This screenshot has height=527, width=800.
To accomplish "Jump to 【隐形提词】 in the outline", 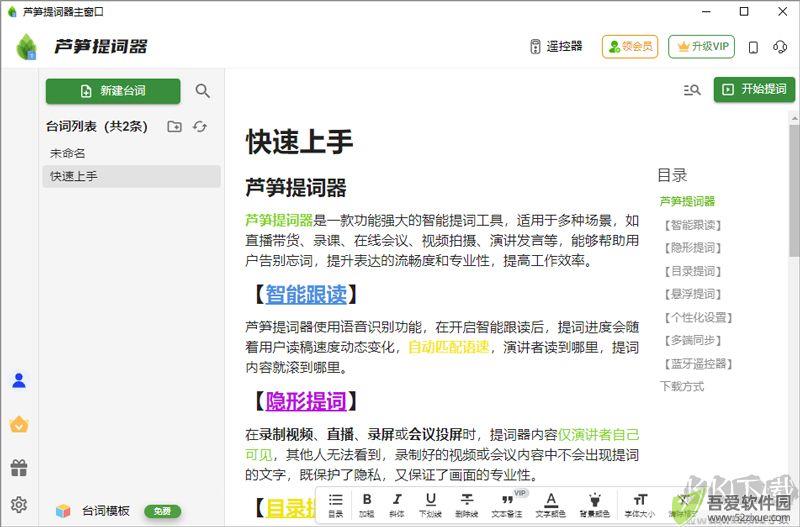I will (692, 248).
